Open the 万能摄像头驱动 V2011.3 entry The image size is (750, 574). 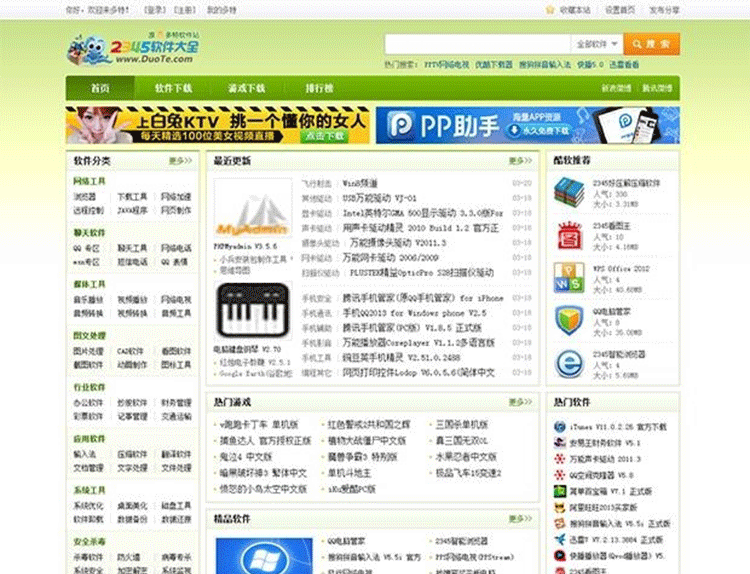tap(398, 243)
